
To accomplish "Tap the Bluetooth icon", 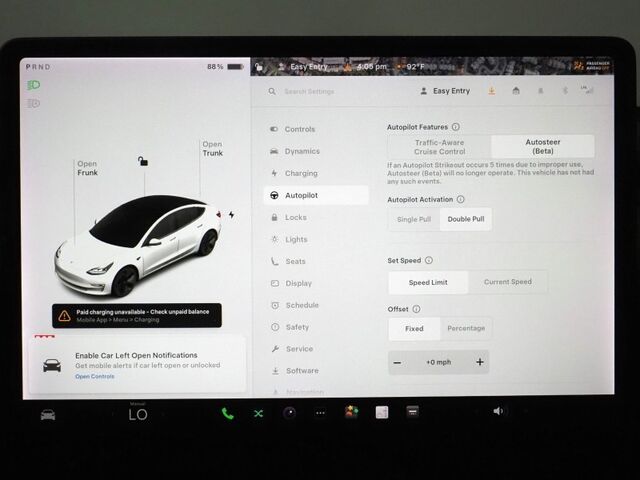I will pos(565,91).
